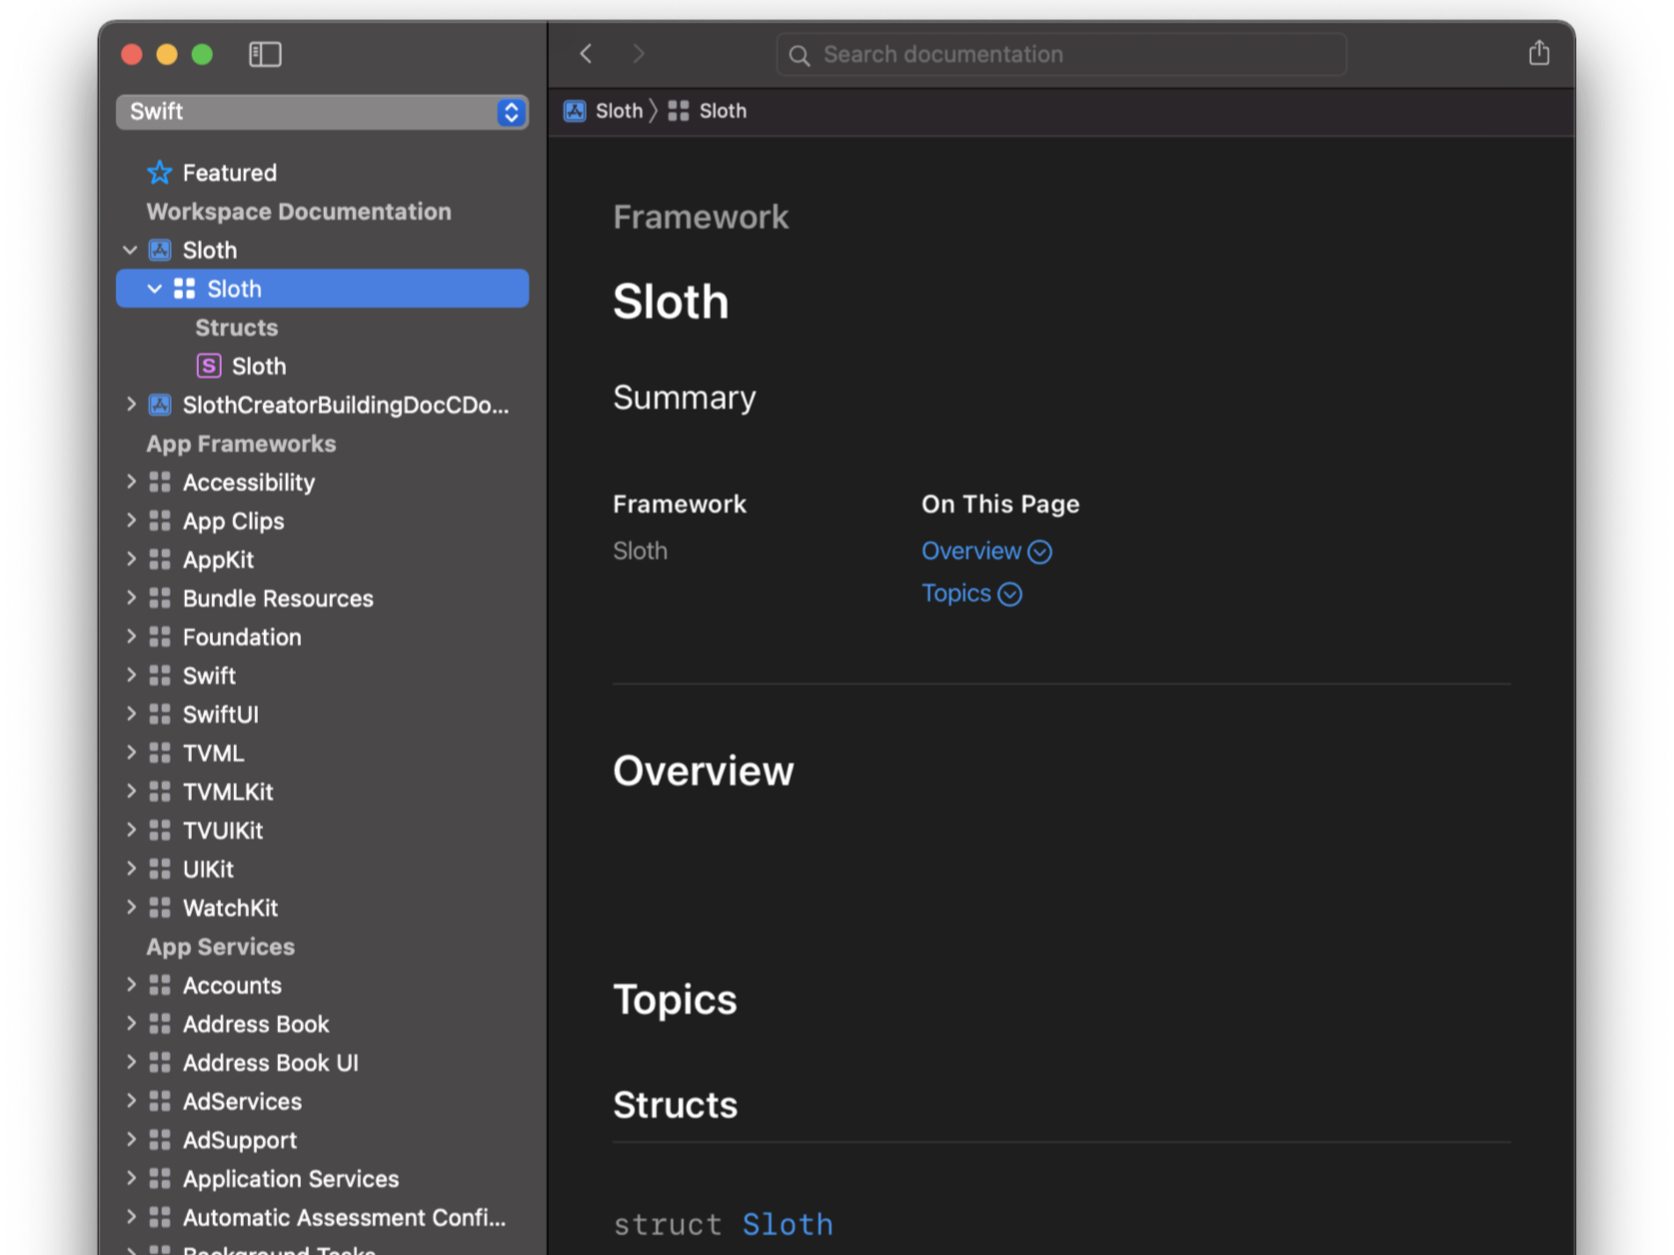Click the magnifying glass search icon
This screenshot has height=1255, width=1674.
pyautogui.click(x=799, y=55)
